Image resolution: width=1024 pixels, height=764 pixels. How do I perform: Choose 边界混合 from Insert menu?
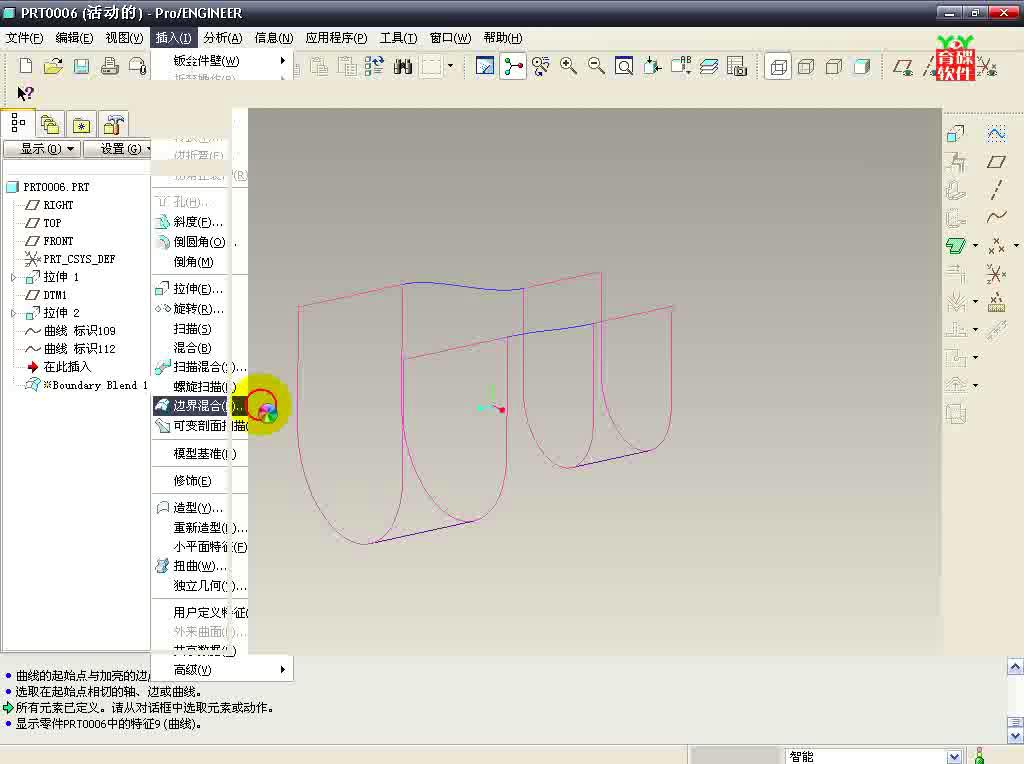[200, 406]
